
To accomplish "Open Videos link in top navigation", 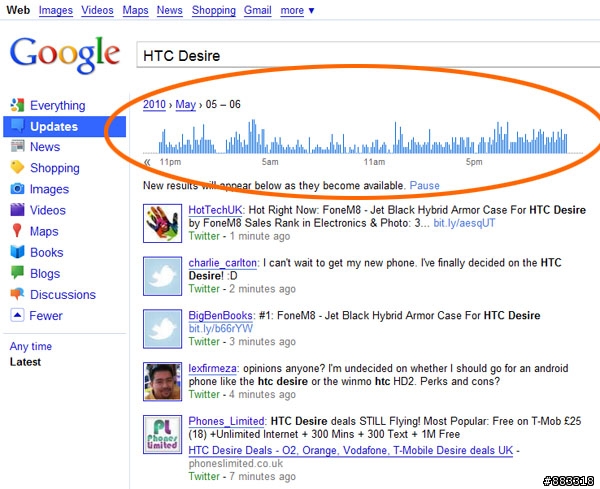I will 97,10.
